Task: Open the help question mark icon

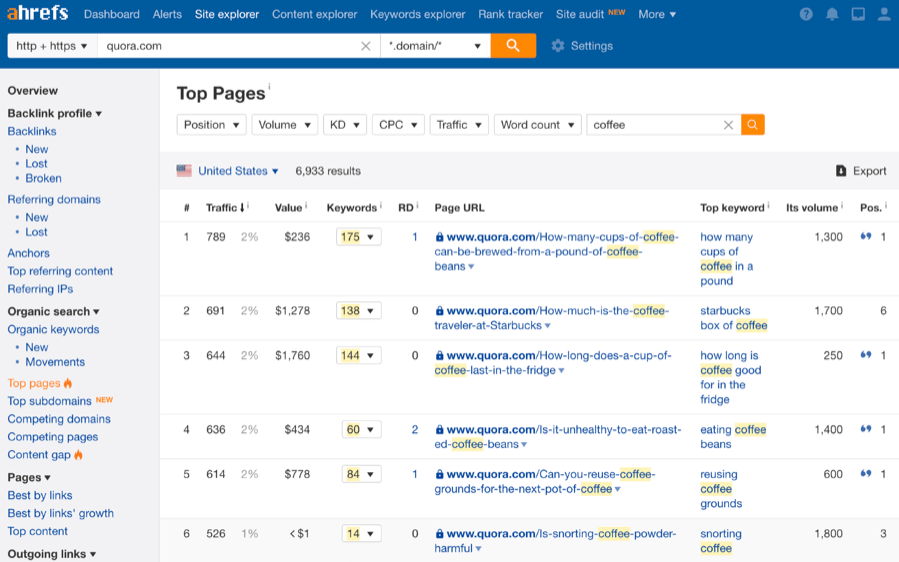Action: click(x=806, y=14)
